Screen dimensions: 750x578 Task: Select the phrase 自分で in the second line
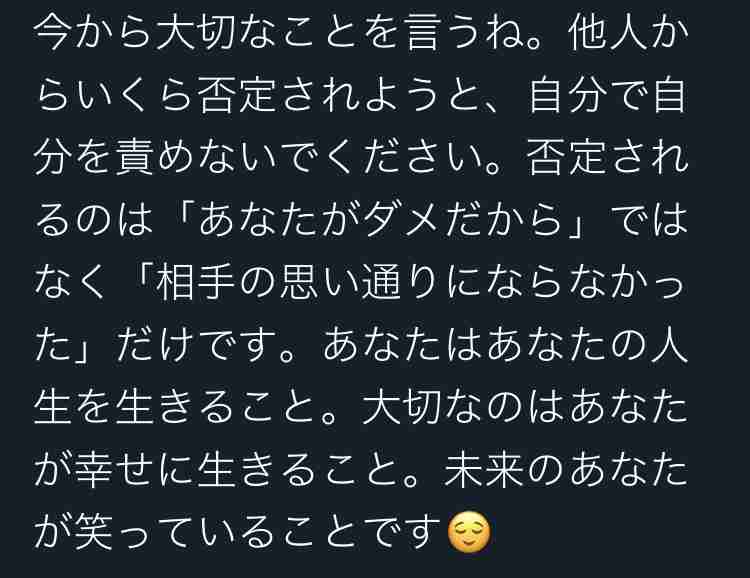(588, 96)
